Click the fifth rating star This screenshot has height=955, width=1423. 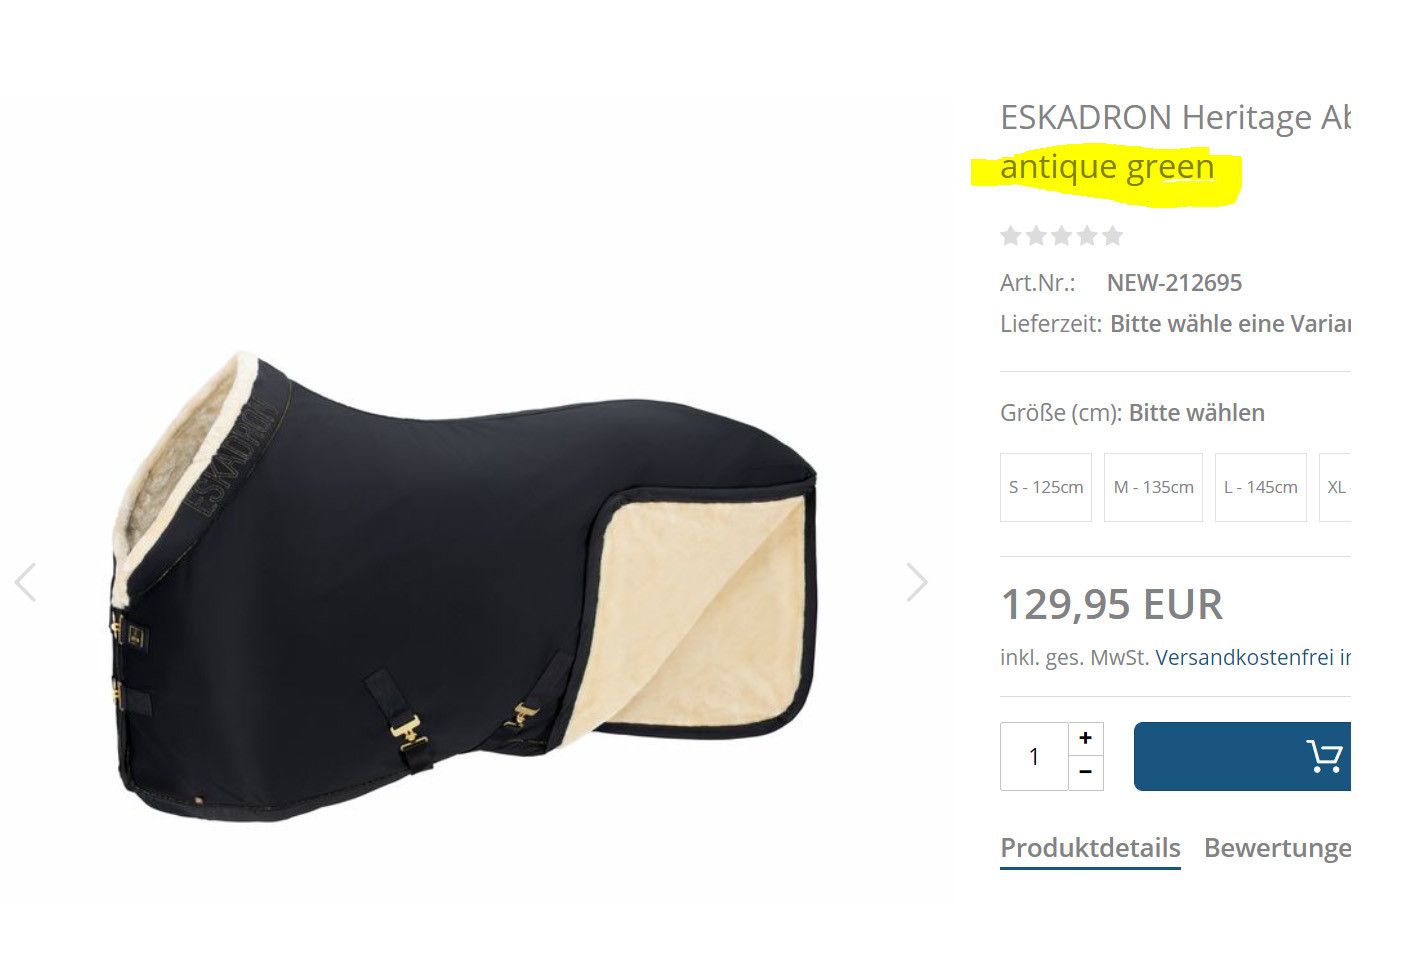click(x=1112, y=236)
